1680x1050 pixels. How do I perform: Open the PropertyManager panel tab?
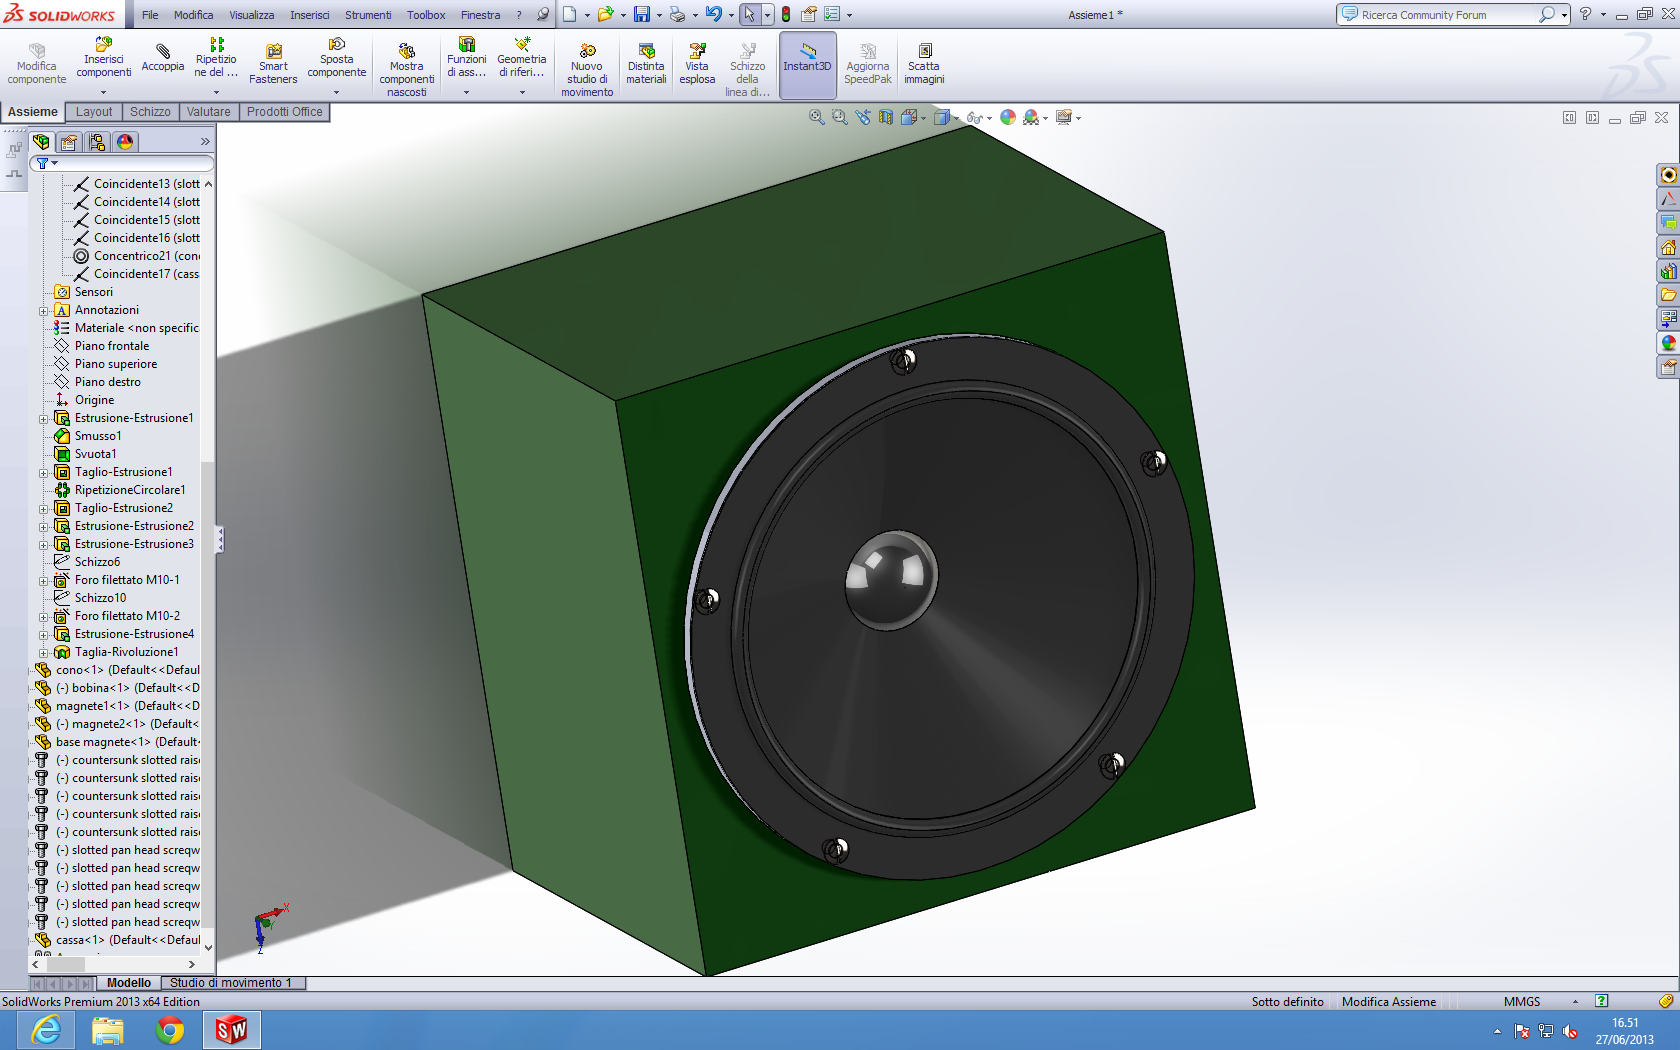(x=69, y=142)
